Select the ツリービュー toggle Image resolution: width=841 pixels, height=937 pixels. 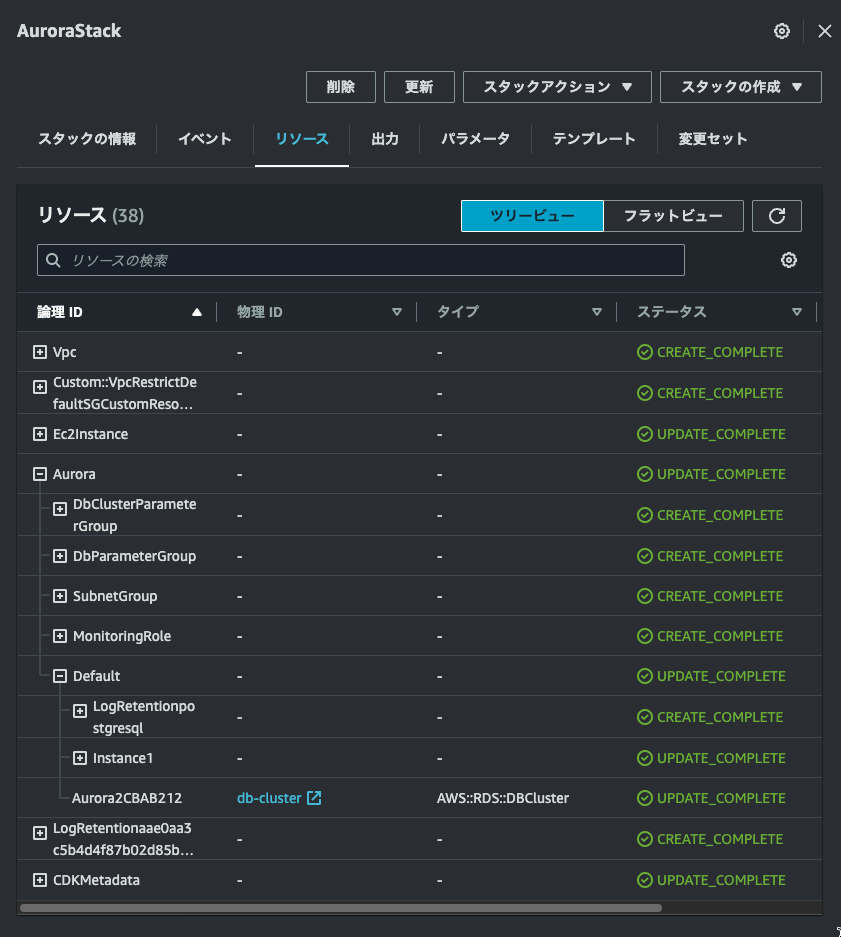(532, 215)
